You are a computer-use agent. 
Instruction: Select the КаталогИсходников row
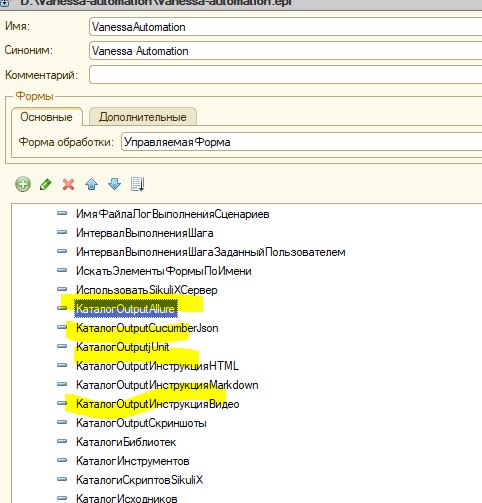pyautogui.click(x=127, y=498)
